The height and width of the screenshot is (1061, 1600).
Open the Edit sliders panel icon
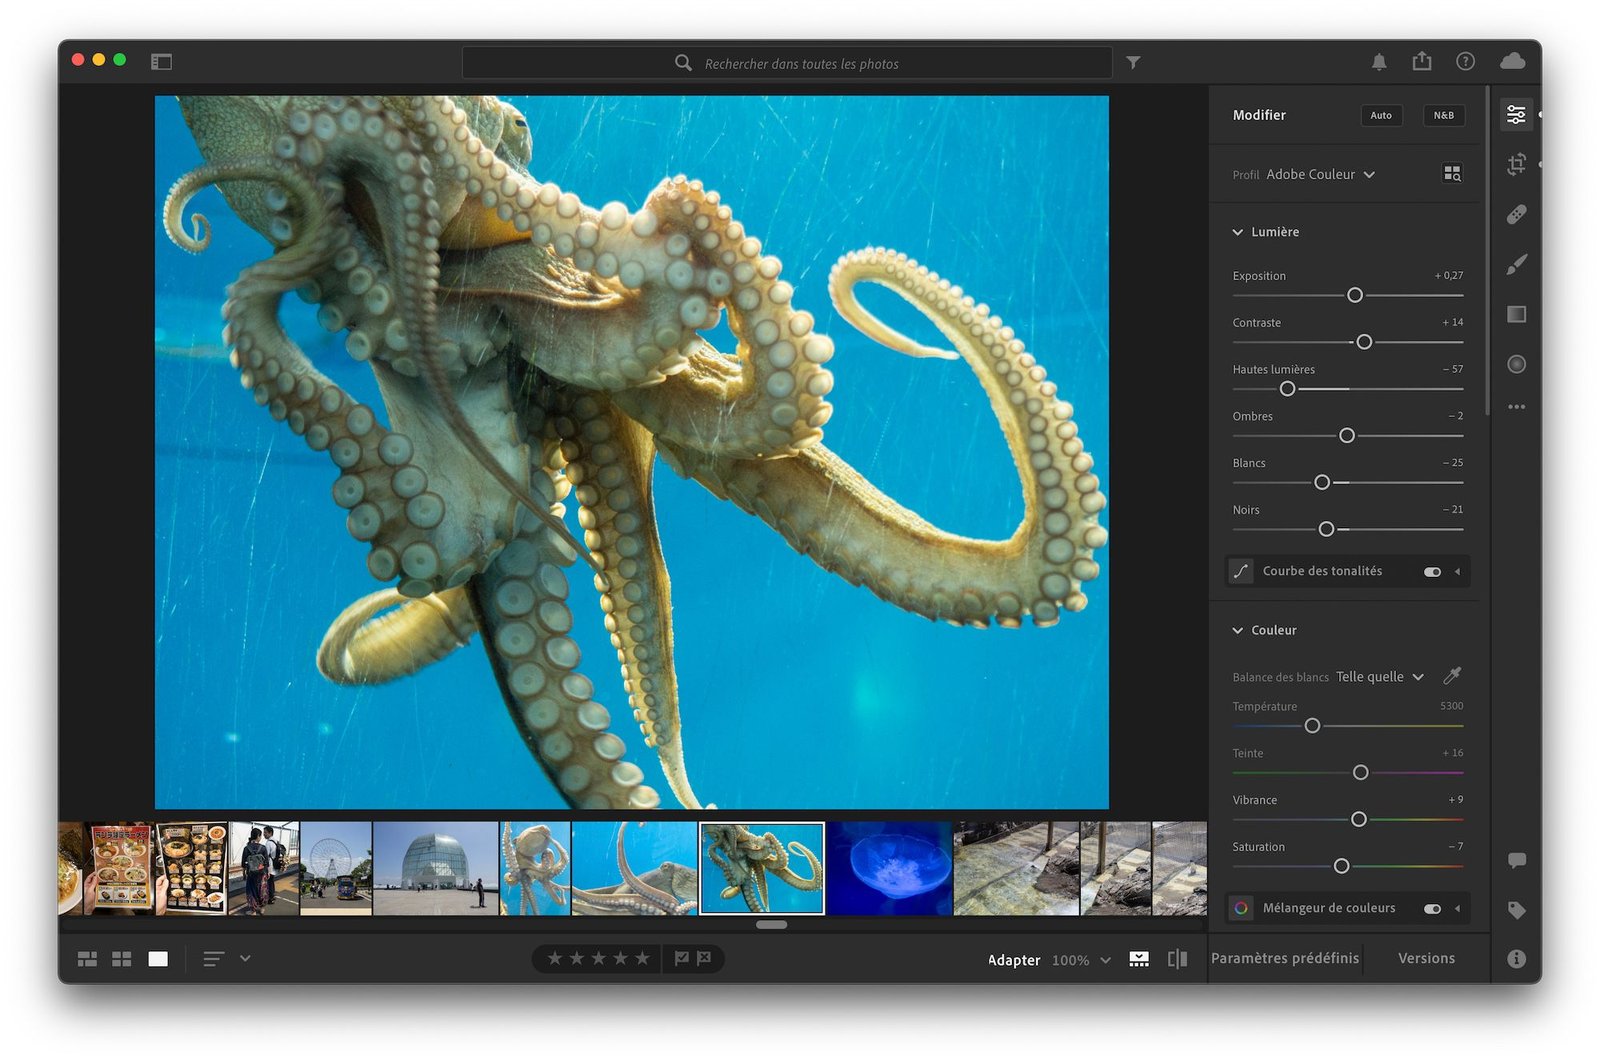1516,115
